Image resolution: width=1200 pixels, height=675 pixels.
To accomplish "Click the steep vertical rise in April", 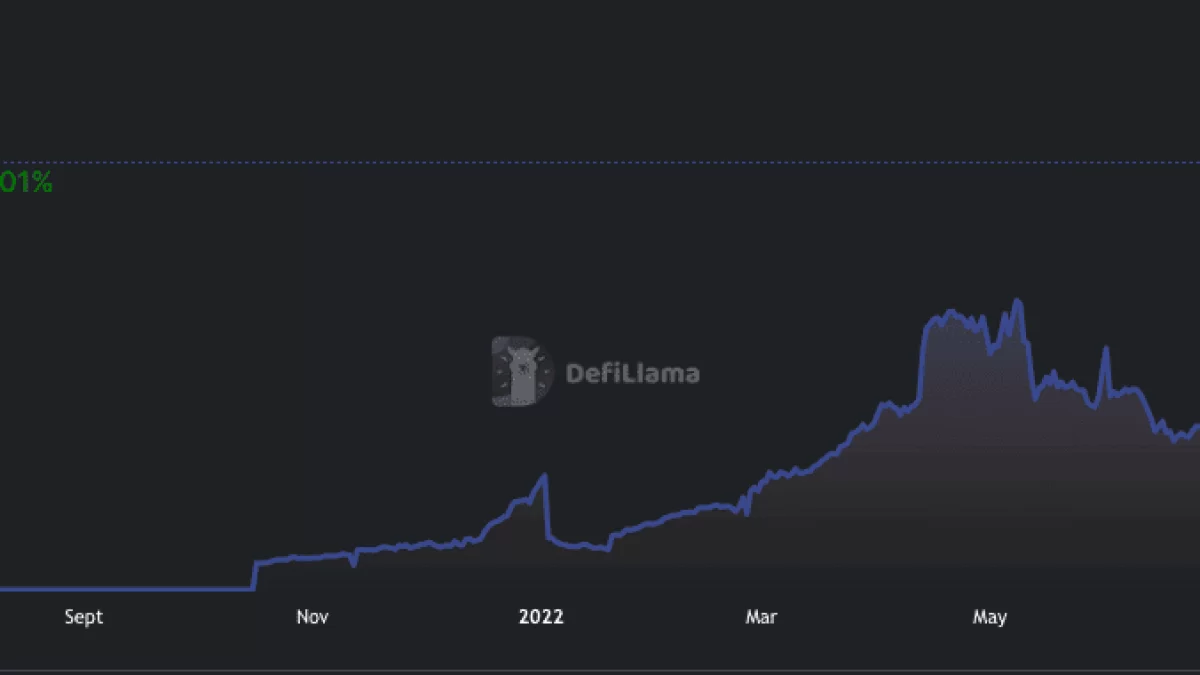I will click(x=922, y=360).
